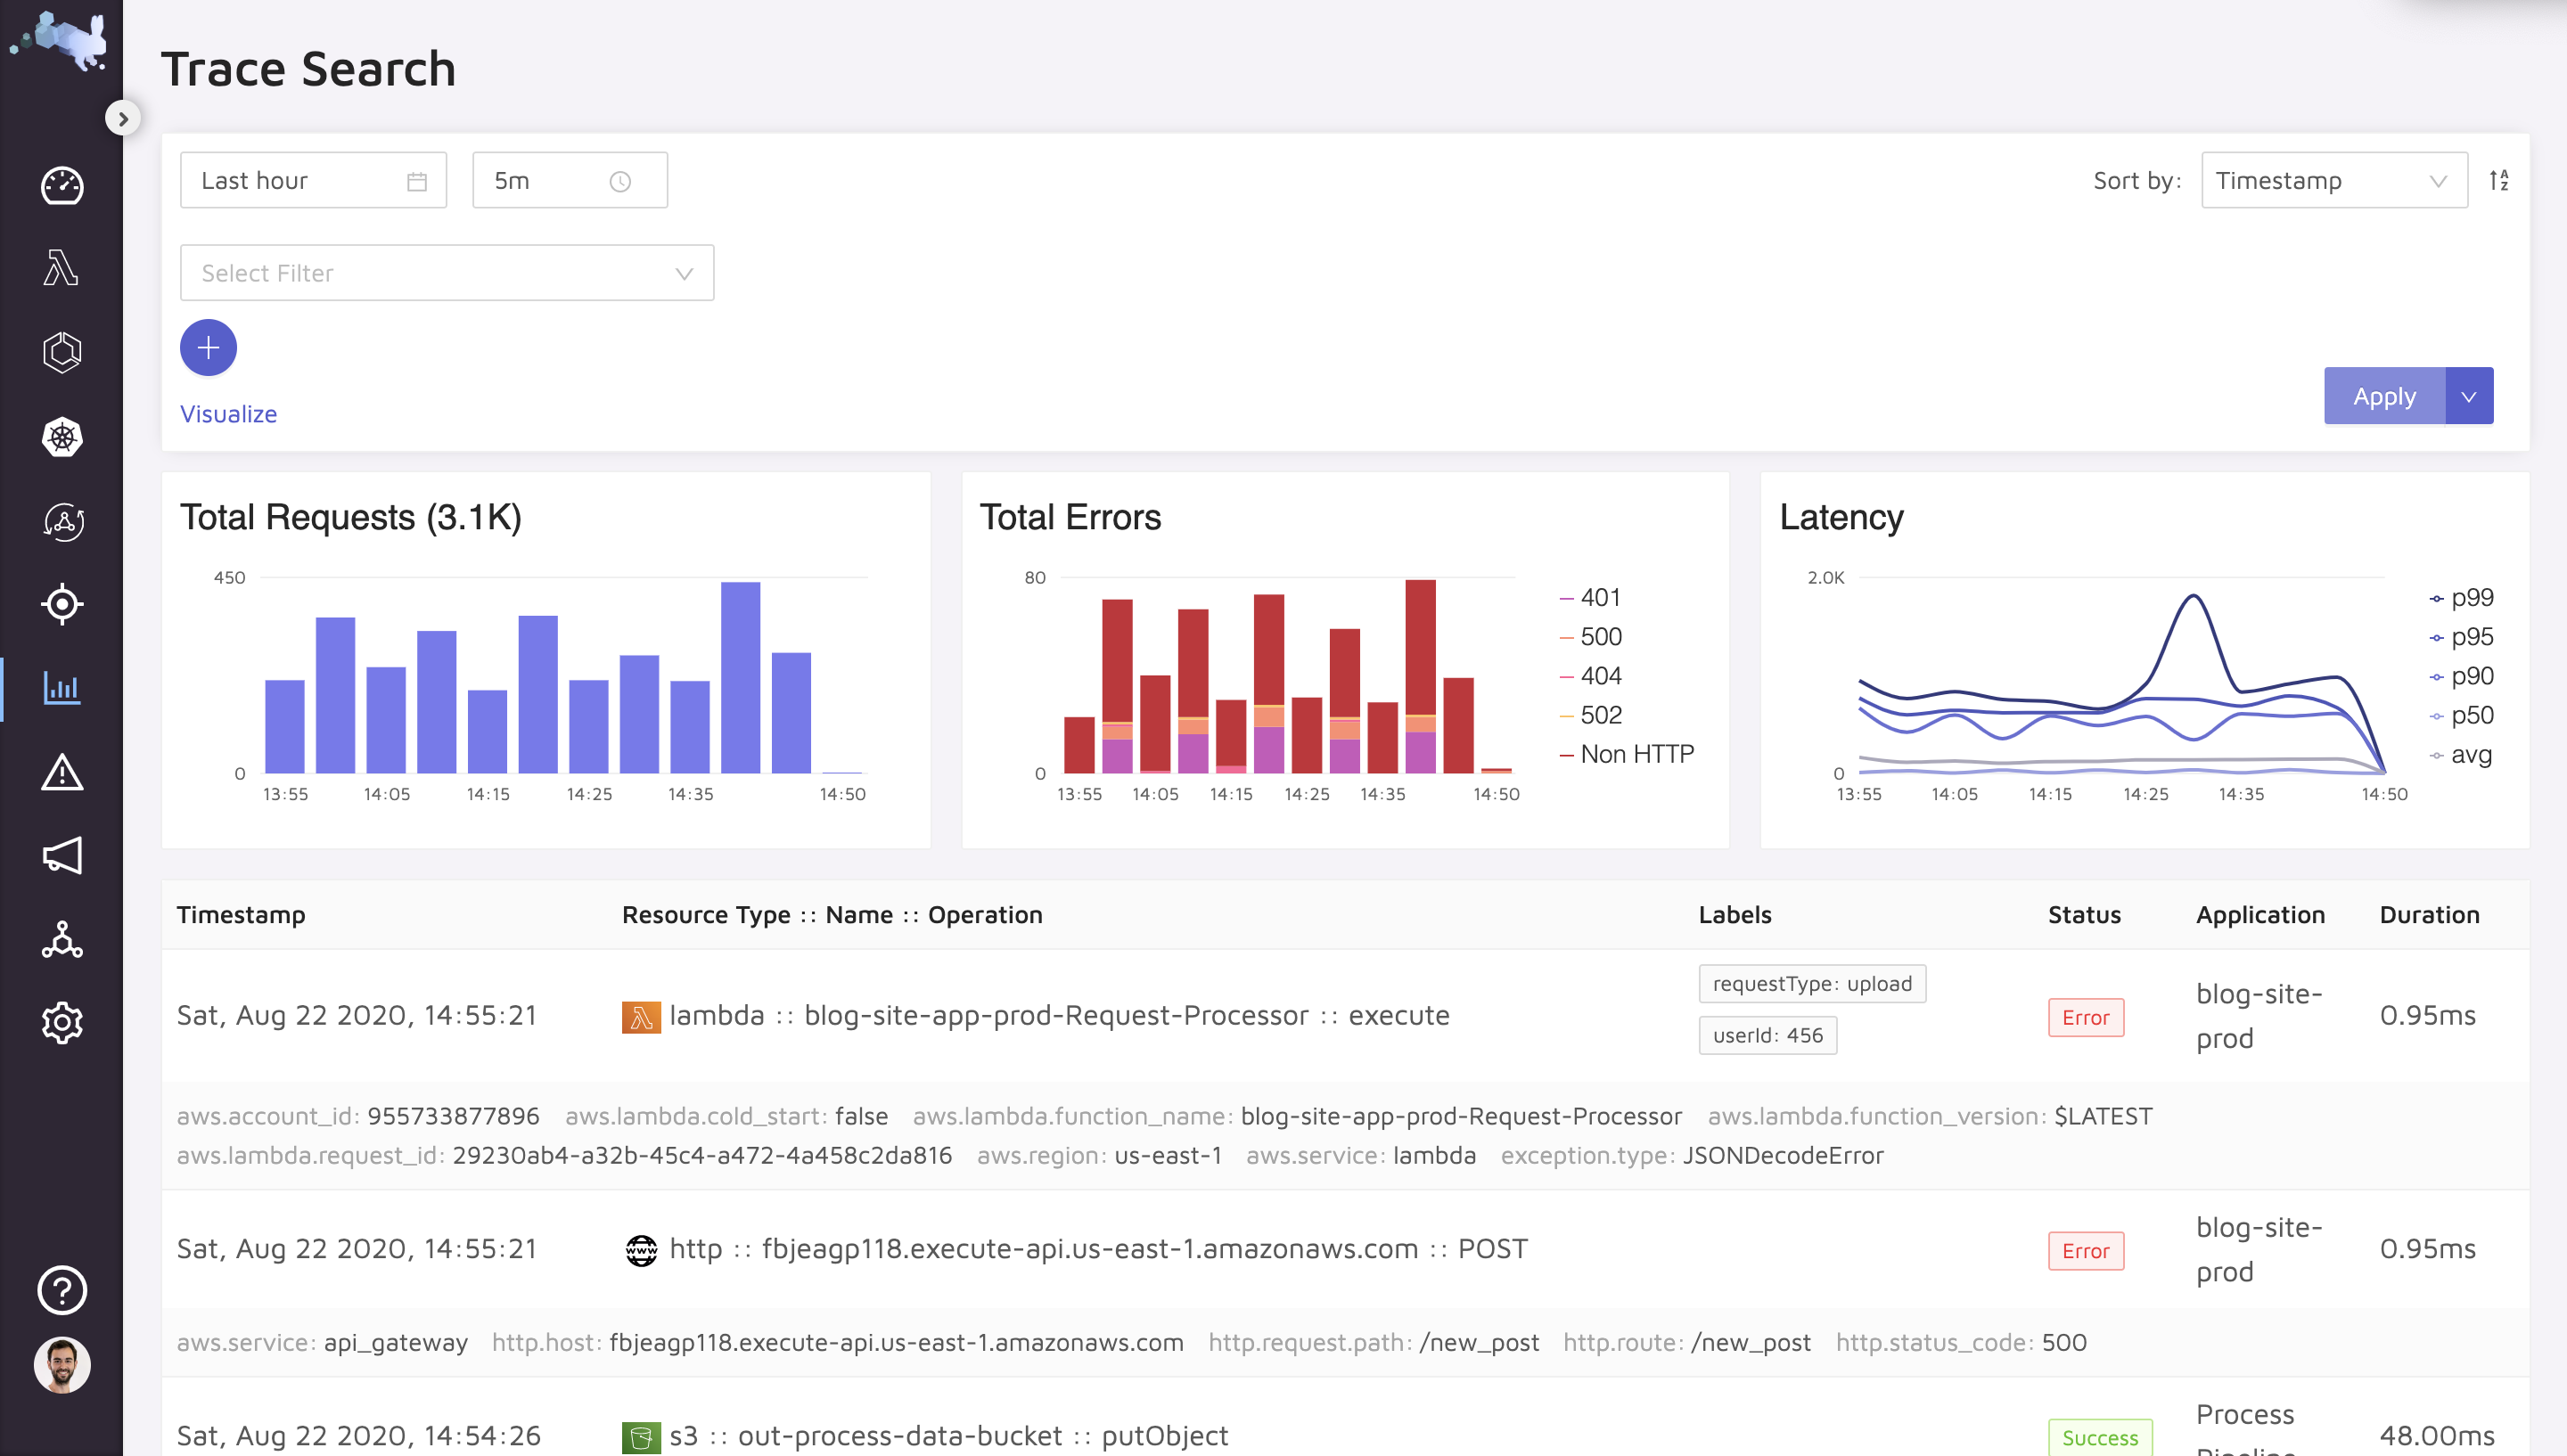Toggle the p99 series in latency legend
This screenshot has width=2567, height=1456.
tap(2470, 597)
